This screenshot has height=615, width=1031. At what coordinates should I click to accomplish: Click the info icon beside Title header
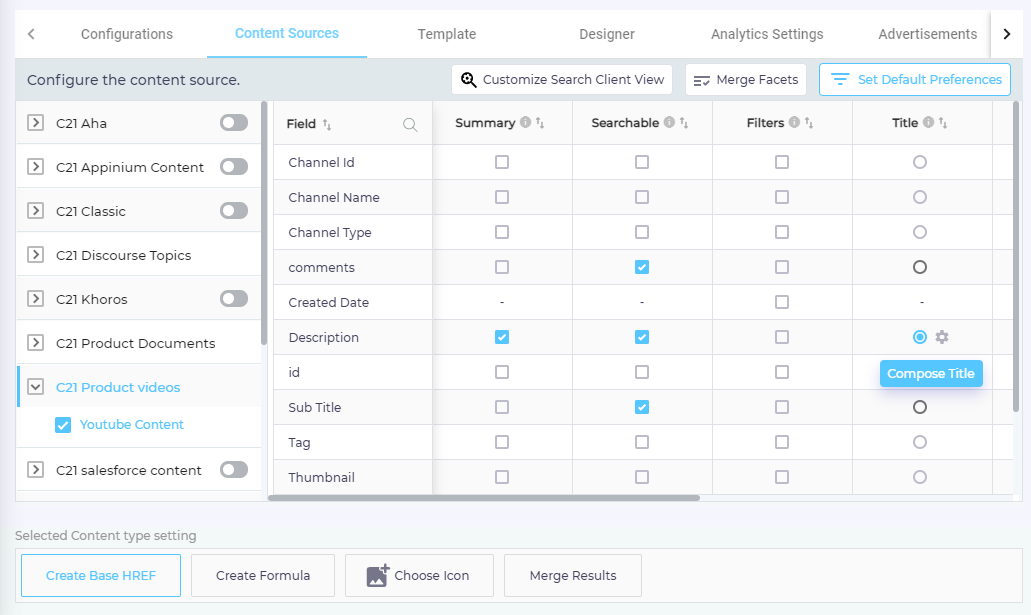click(x=928, y=123)
